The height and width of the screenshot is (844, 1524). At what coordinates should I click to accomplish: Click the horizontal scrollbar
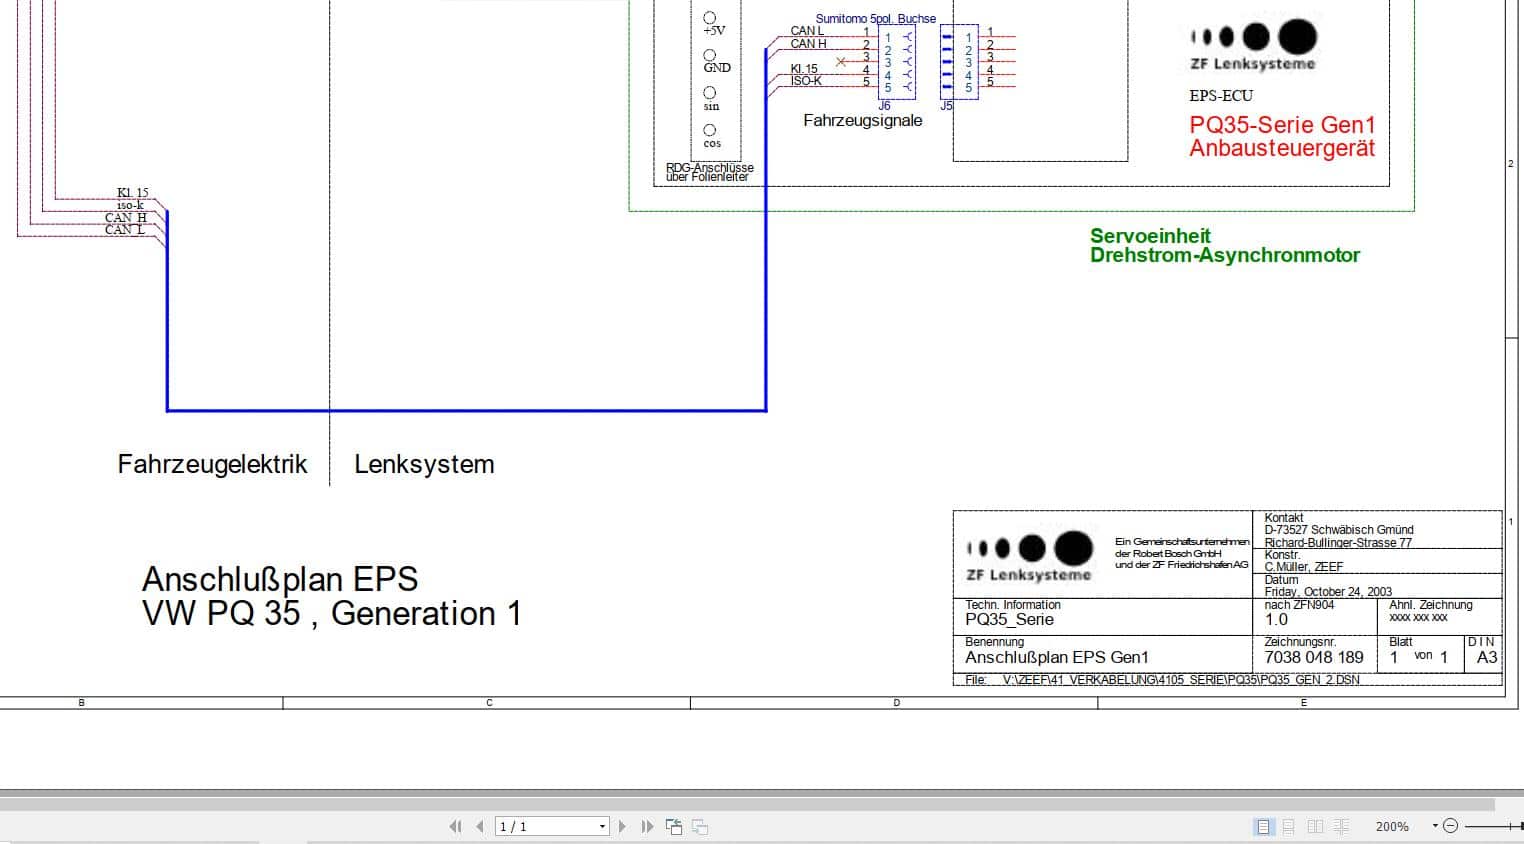tap(747, 804)
